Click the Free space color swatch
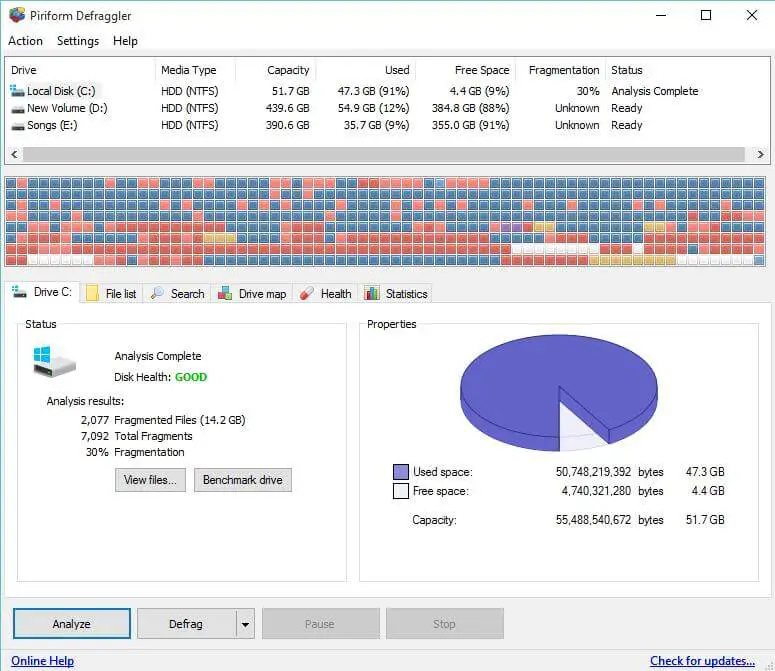This screenshot has width=775, height=671. point(401,491)
